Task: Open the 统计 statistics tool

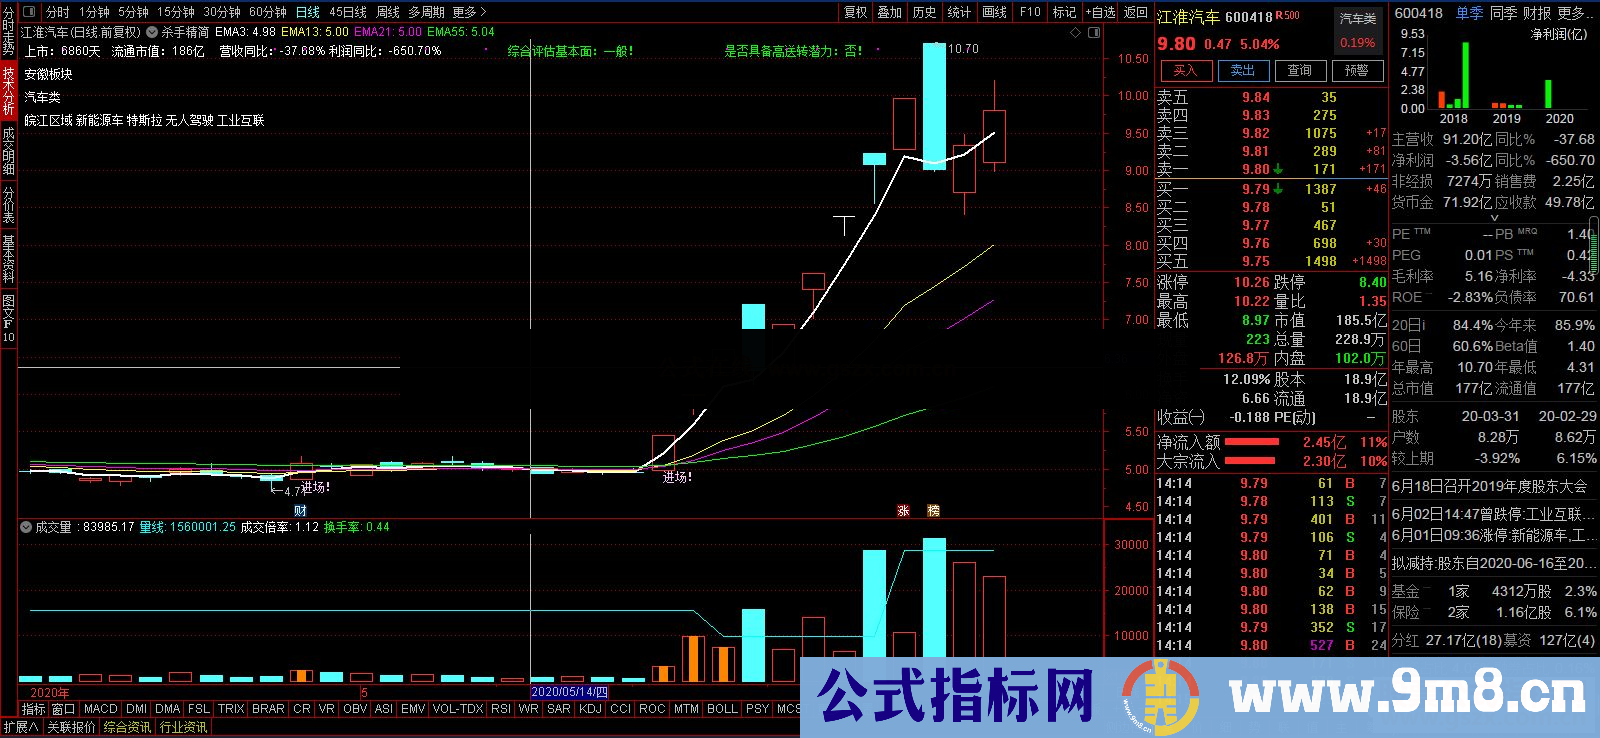Action: click(x=959, y=12)
